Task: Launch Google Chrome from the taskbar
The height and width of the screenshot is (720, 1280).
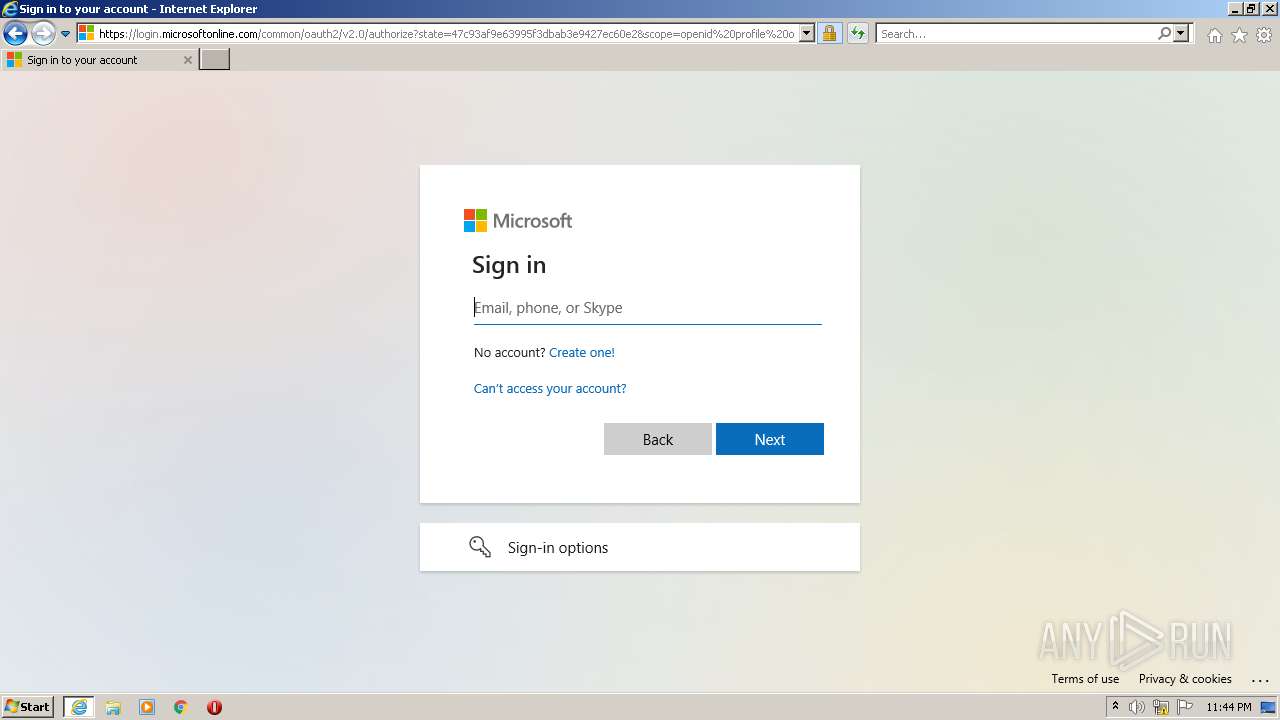Action: pyautogui.click(x=181, y=707)
